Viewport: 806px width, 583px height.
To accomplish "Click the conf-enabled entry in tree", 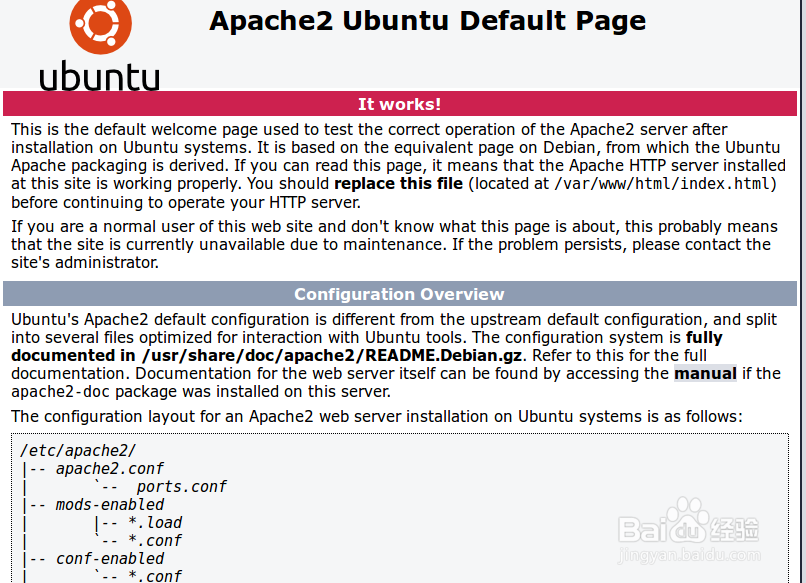I will click(x=109, y=559).
